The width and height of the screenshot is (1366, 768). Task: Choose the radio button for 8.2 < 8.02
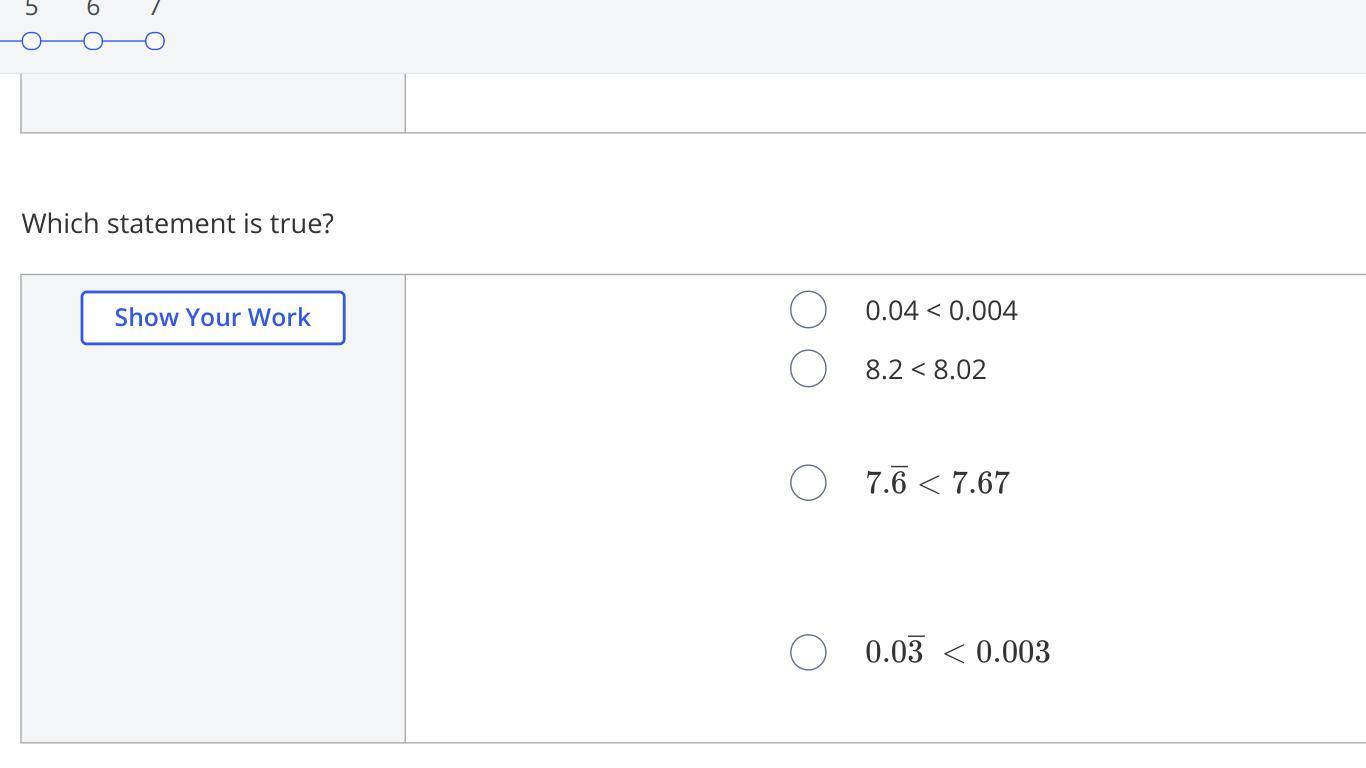(x=808, y=369)
